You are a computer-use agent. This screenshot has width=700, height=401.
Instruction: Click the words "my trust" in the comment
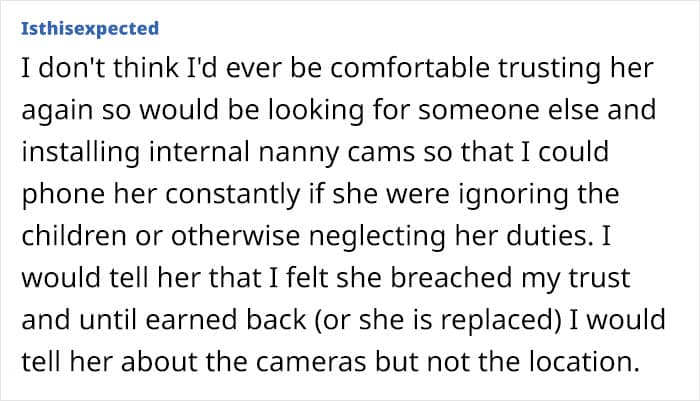coord(575,279)
